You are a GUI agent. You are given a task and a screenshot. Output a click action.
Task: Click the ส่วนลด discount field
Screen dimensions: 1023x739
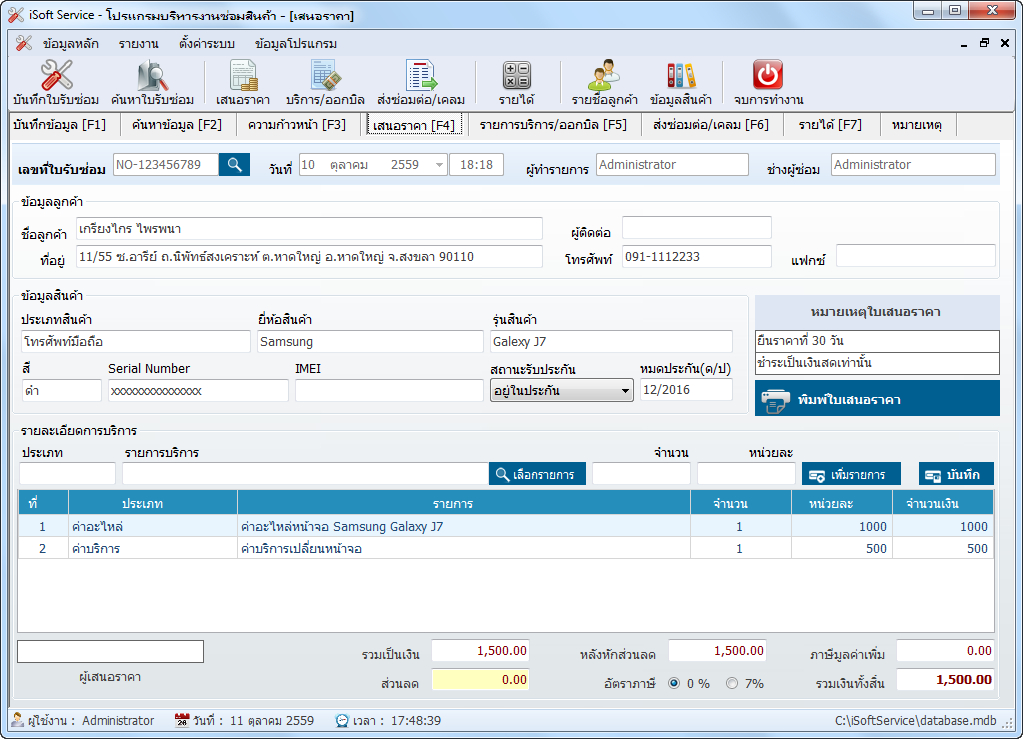pyautogui.click(x=480, y=680)
